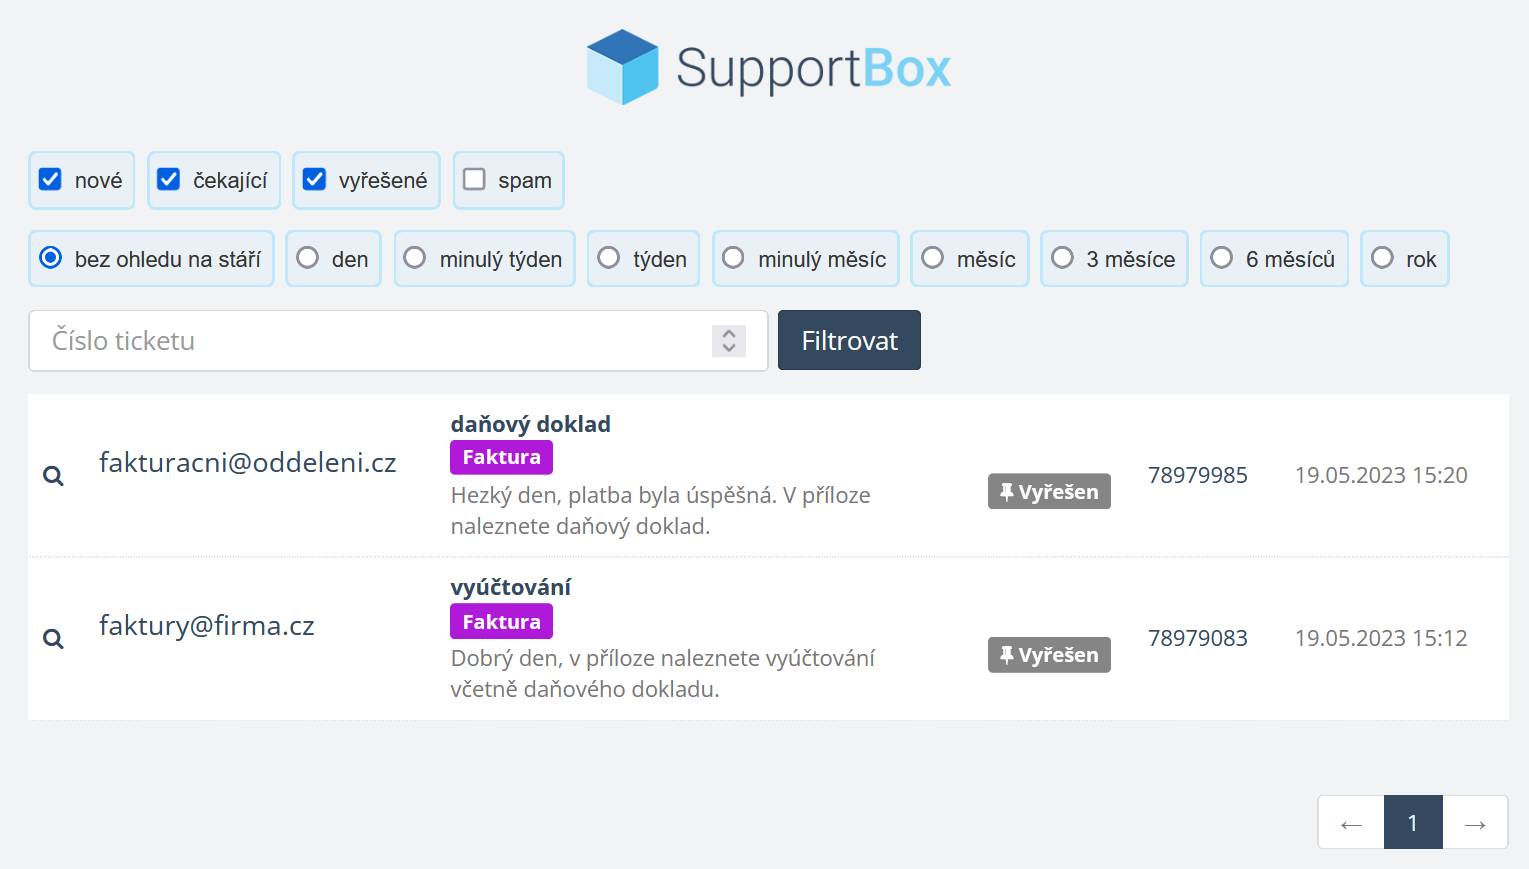Image resolution: width=1529 pixels, height=869 pixels.
Task: Select the den age filter
Action: (x=308, y=258)
